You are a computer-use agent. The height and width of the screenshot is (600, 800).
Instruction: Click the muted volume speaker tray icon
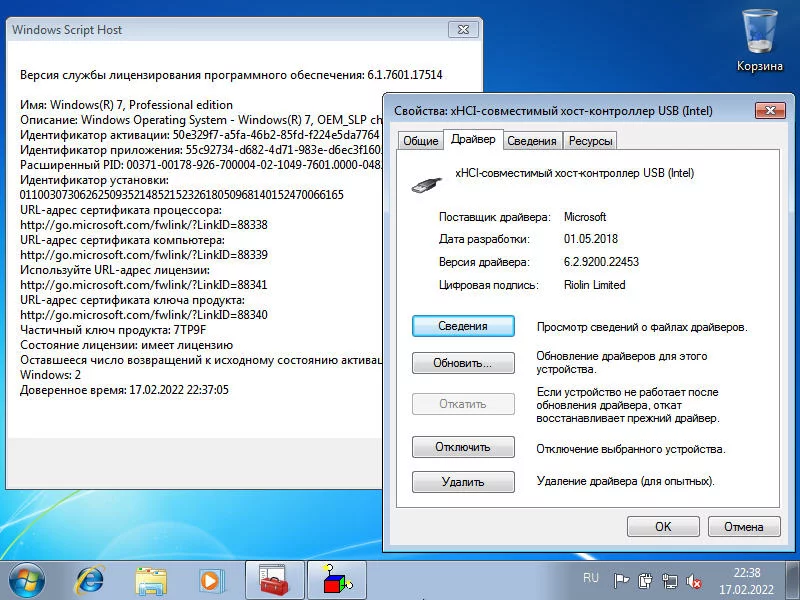[694, 581]
